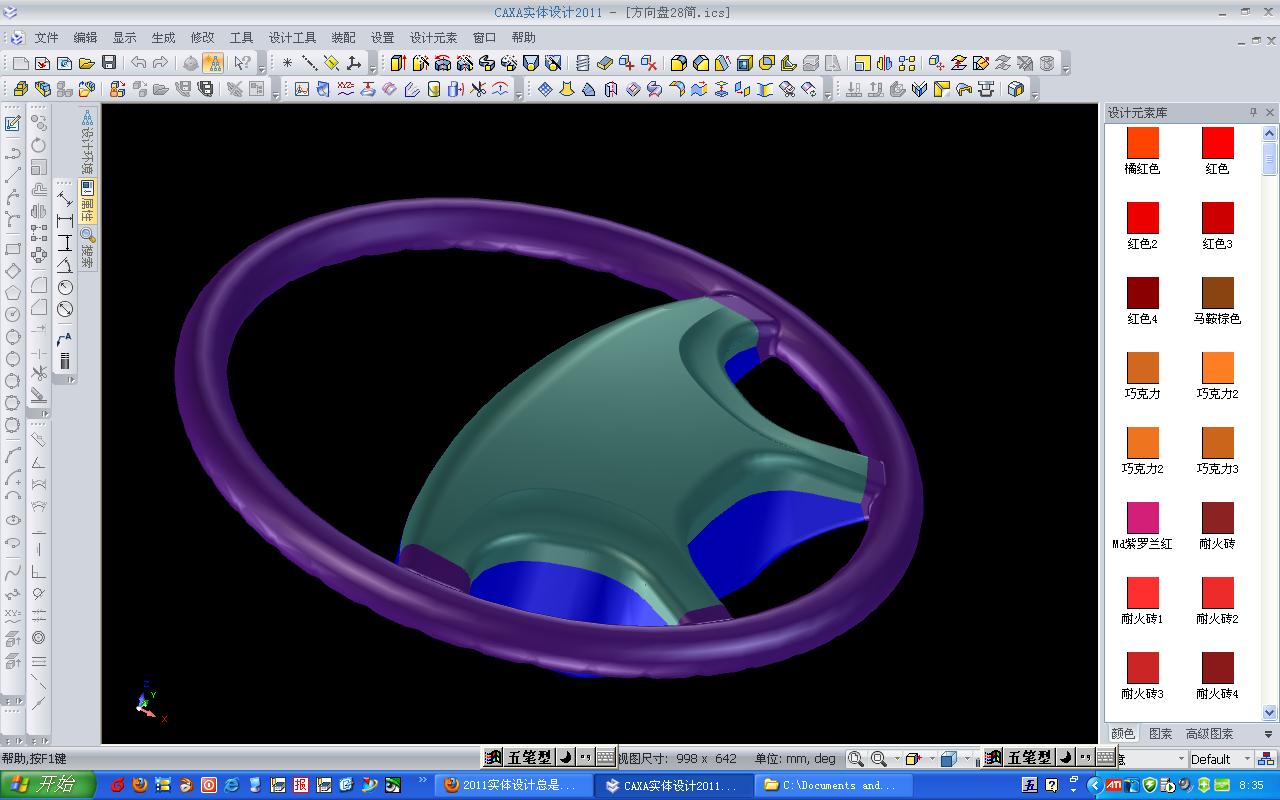Toggle the 属性 side panel tab
1280x800 pixels.
click(88, 203)
